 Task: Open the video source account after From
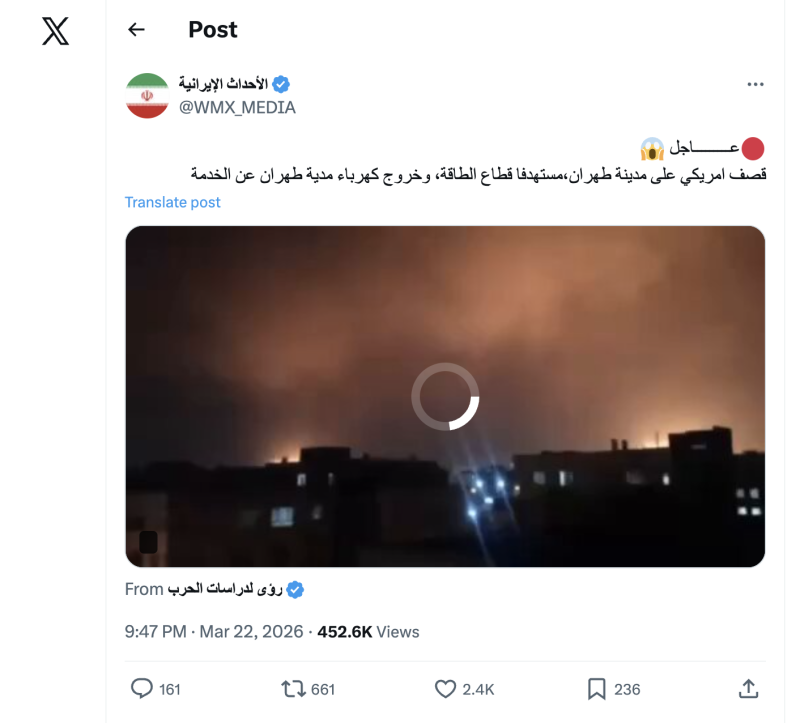[225, 589]
